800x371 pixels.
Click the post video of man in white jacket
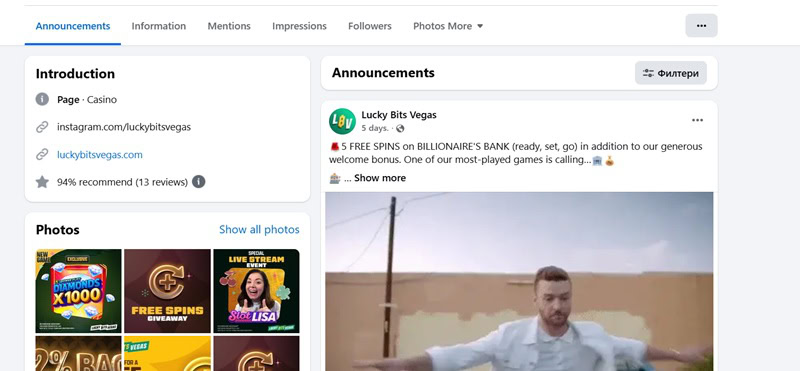point(519,281)
